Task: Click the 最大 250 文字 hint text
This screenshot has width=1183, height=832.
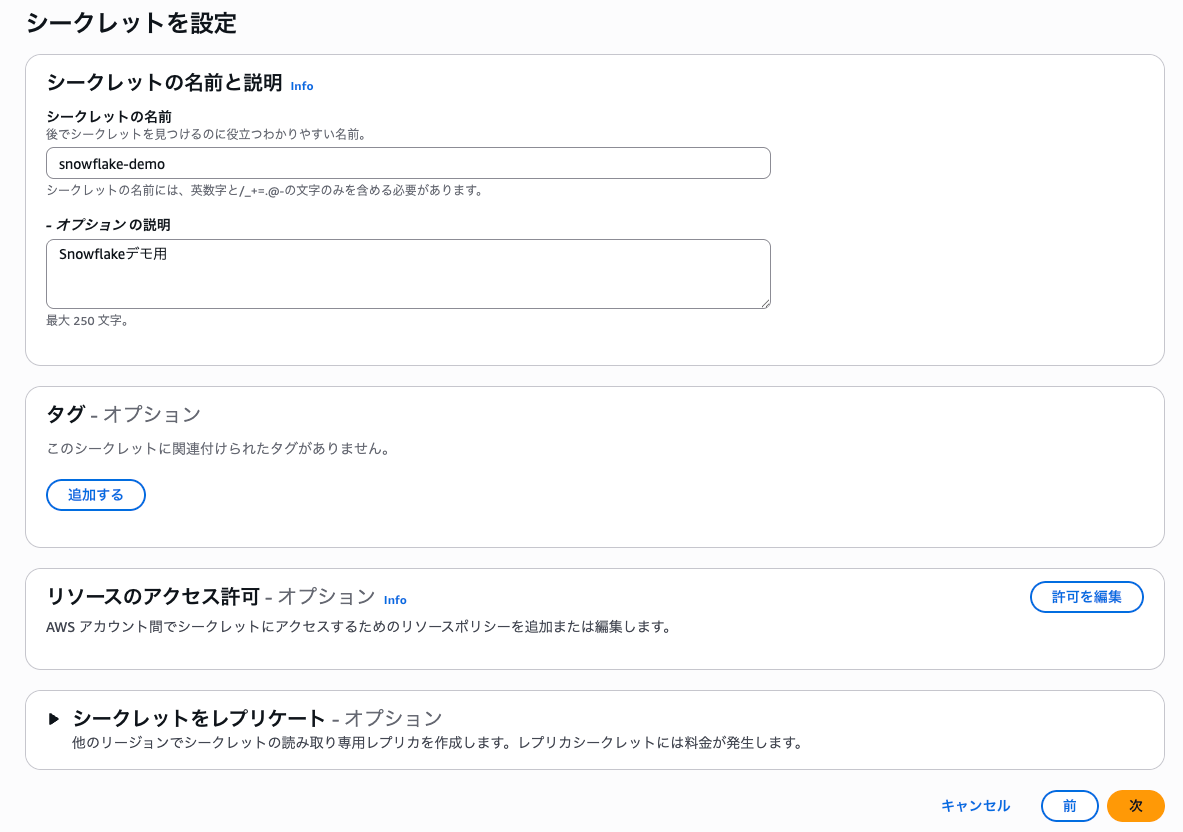Action: coord(88,321)
